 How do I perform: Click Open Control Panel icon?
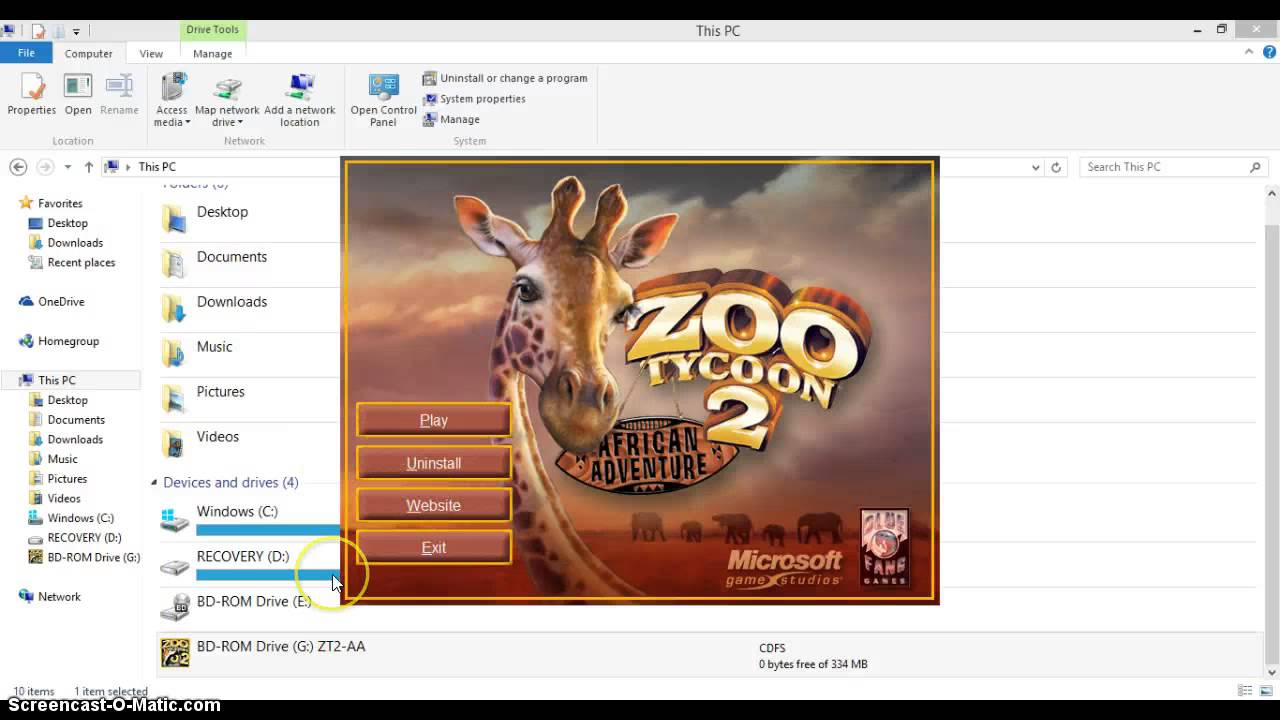click(383, 100)
